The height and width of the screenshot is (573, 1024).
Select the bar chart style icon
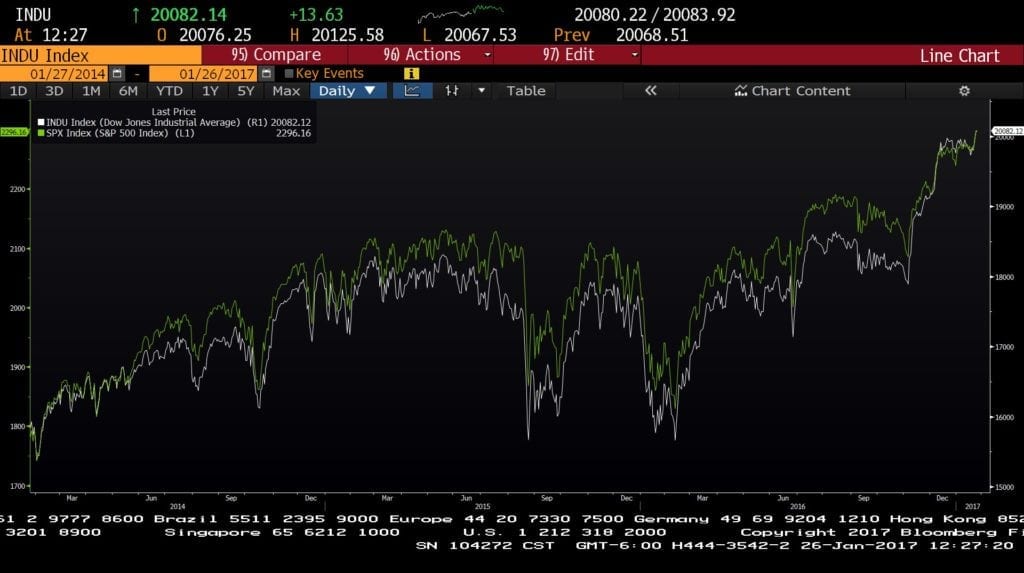451,91
